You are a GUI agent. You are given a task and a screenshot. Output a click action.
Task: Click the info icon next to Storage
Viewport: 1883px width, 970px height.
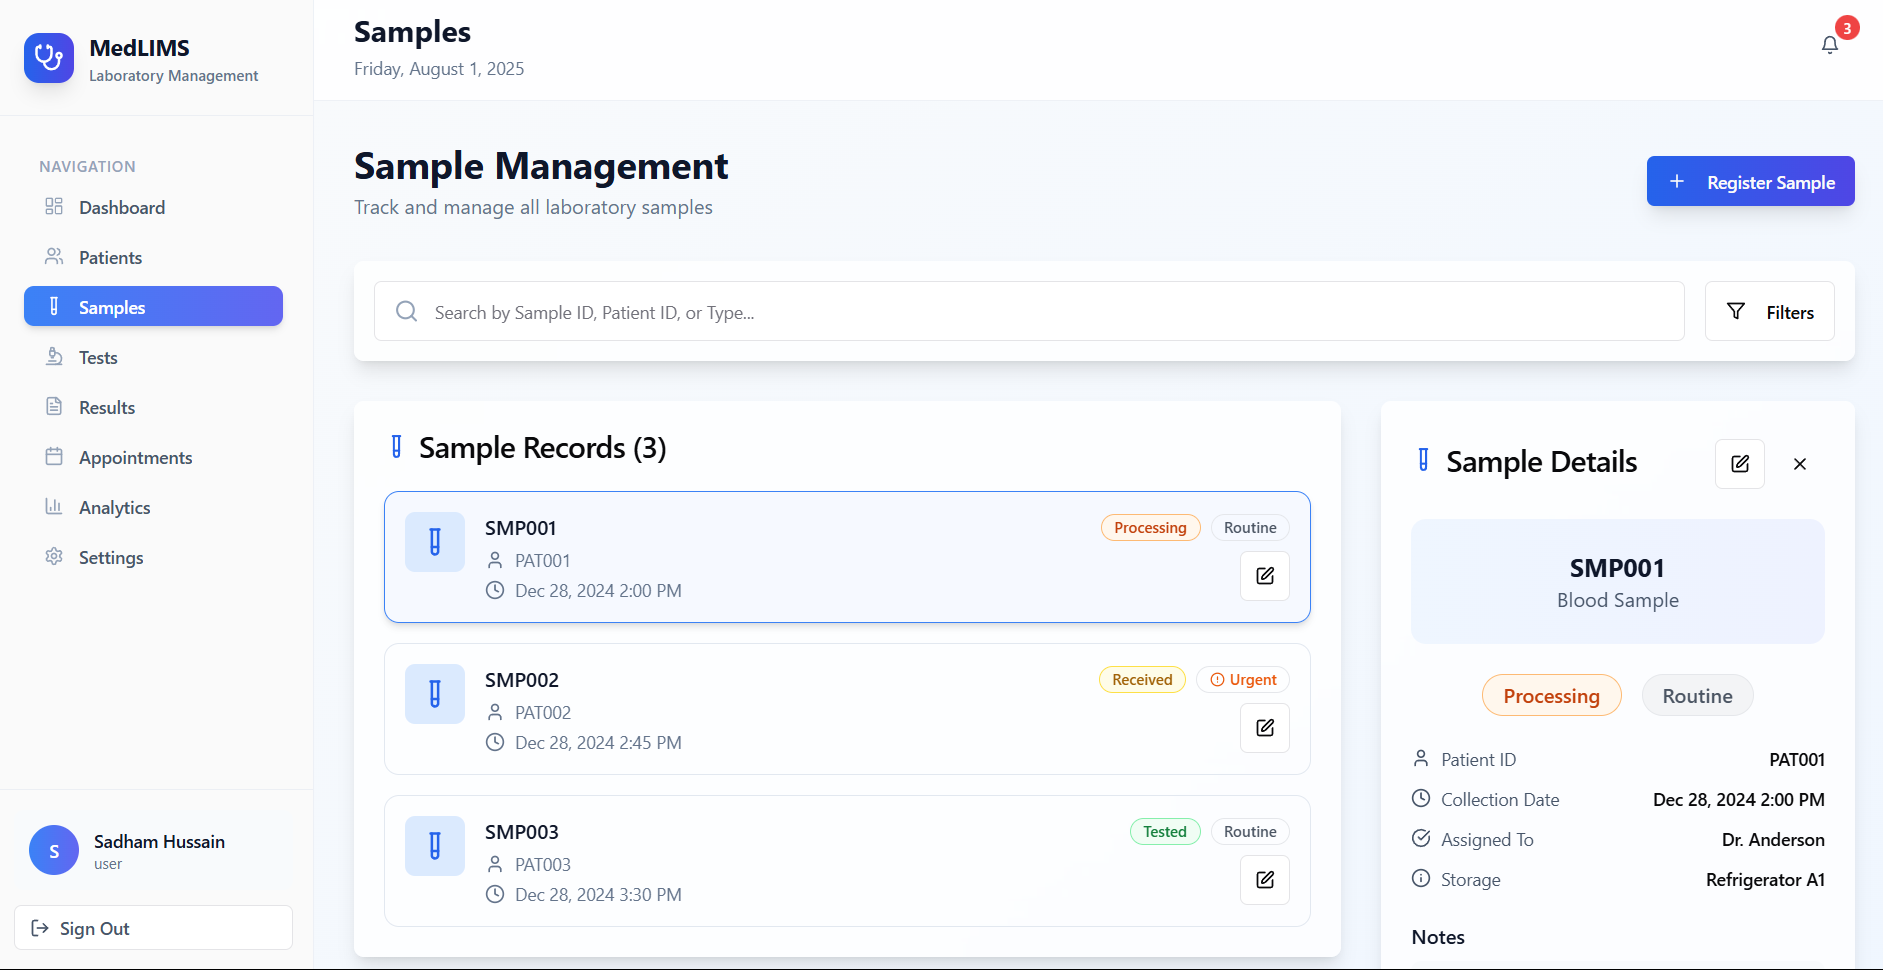coord(1421,878)
